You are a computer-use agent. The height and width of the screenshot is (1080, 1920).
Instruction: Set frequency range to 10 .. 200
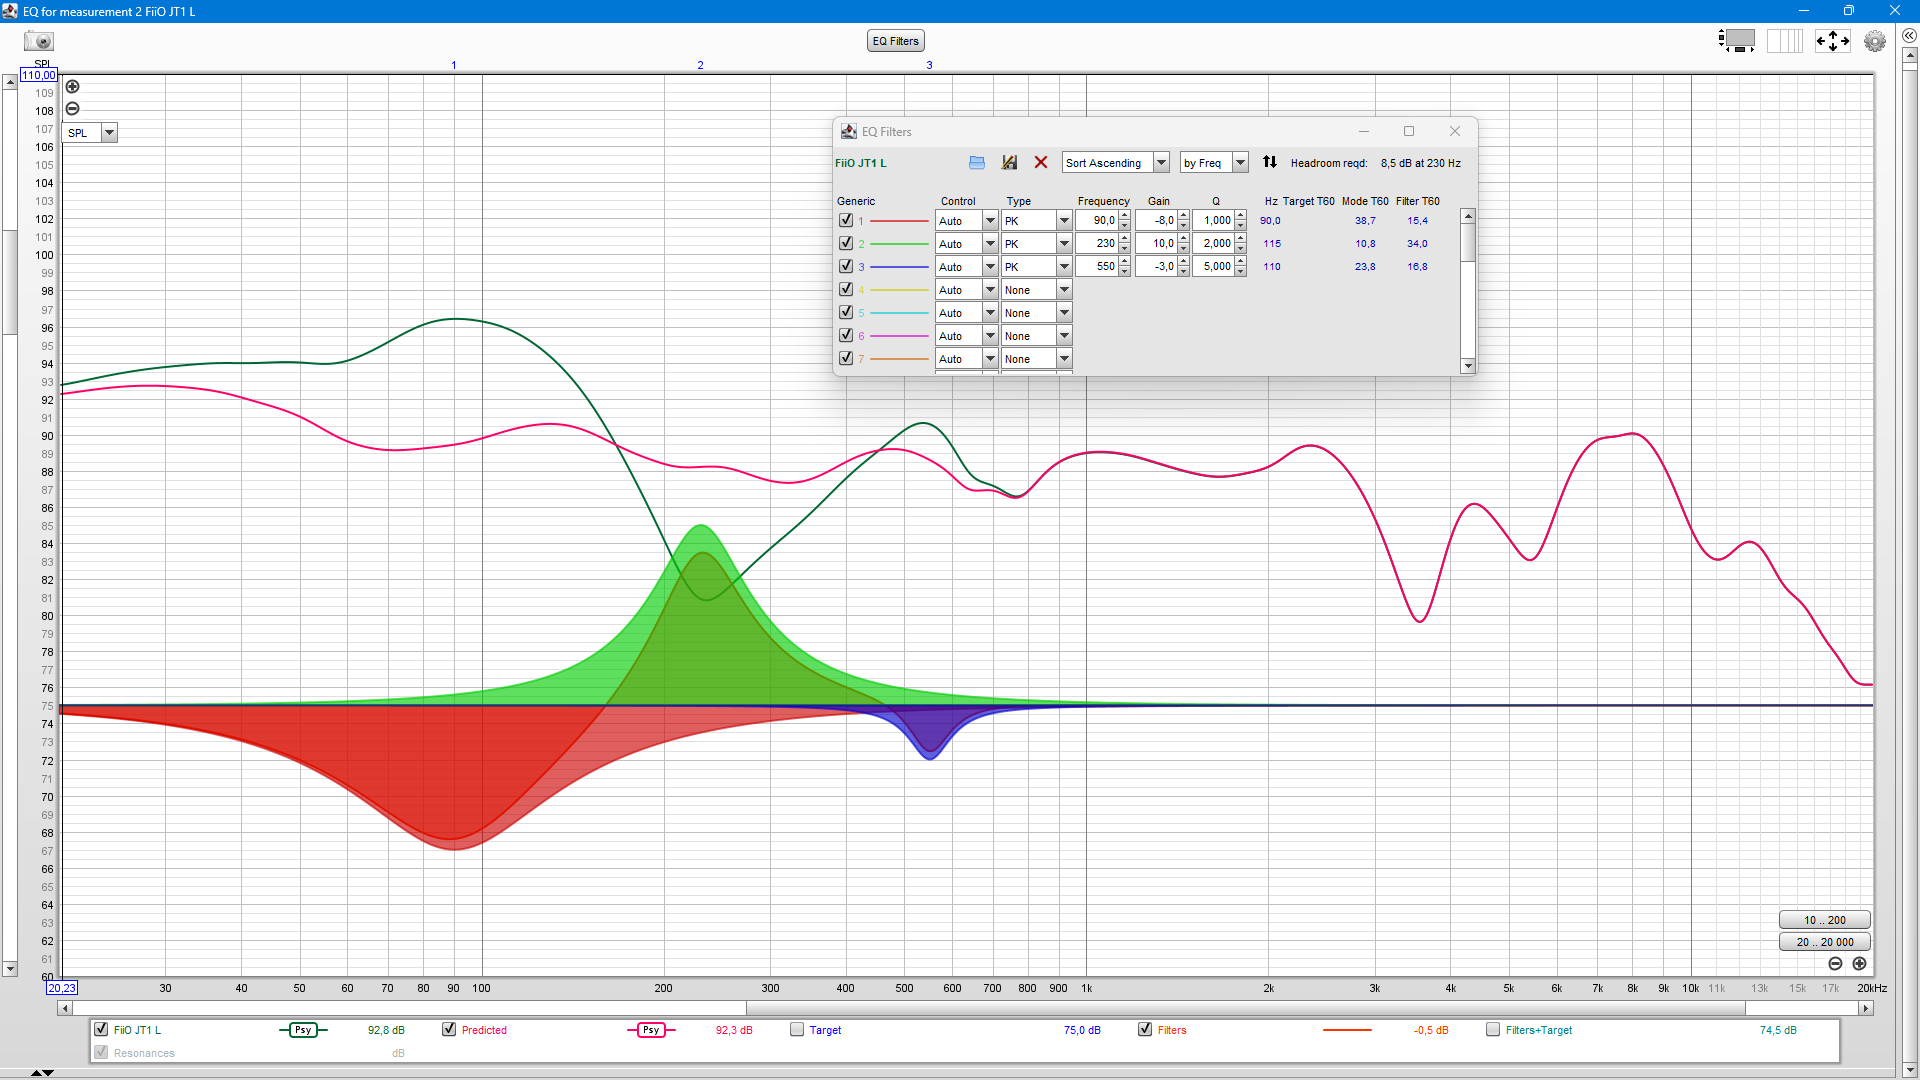(x=1825, y=920)
